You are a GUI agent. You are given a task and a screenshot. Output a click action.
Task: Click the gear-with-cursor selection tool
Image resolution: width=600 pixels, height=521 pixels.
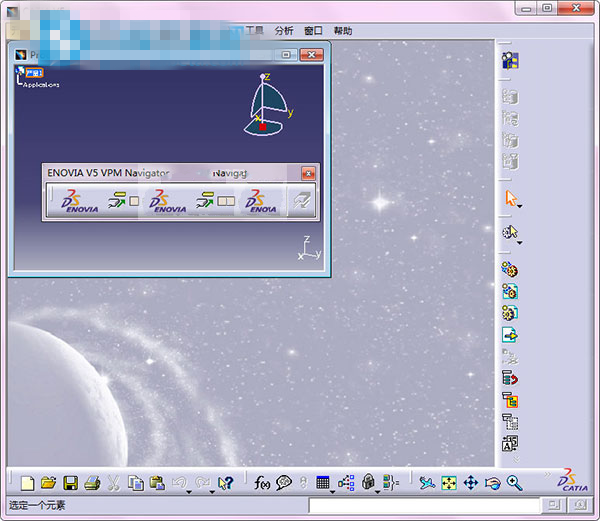(x=510, y=232)
